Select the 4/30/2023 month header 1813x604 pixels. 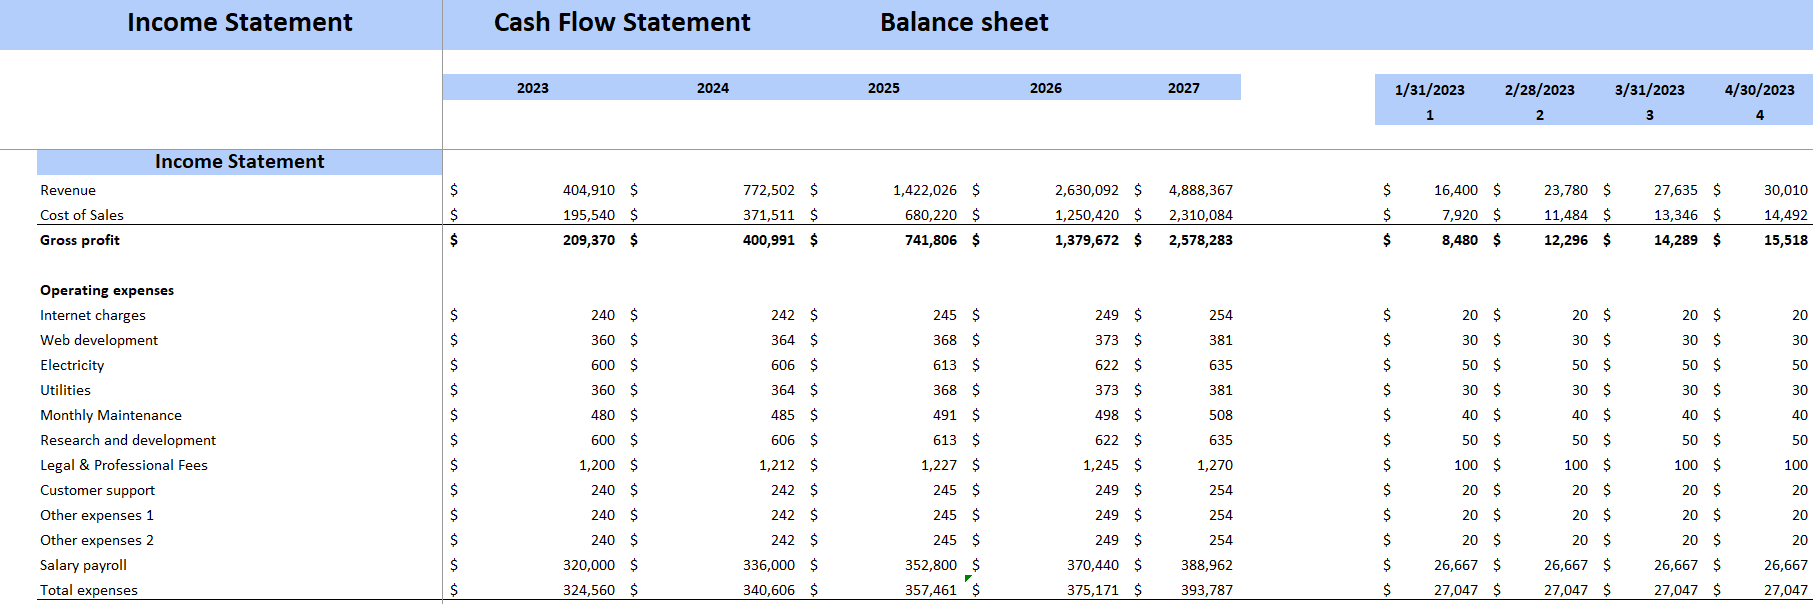[x=1760, y=90]
